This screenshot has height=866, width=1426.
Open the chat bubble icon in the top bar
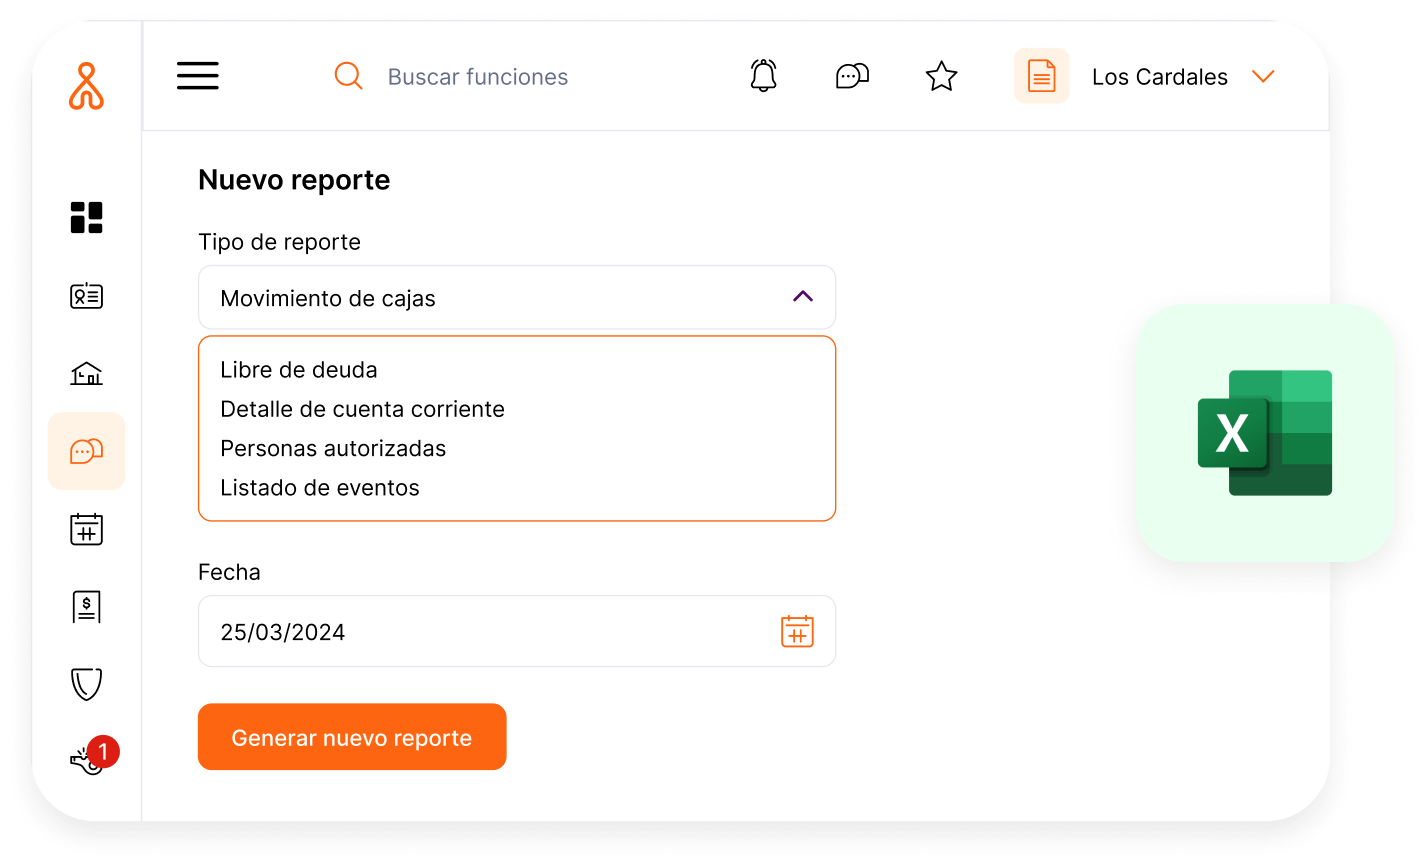(x=852, y=75)
